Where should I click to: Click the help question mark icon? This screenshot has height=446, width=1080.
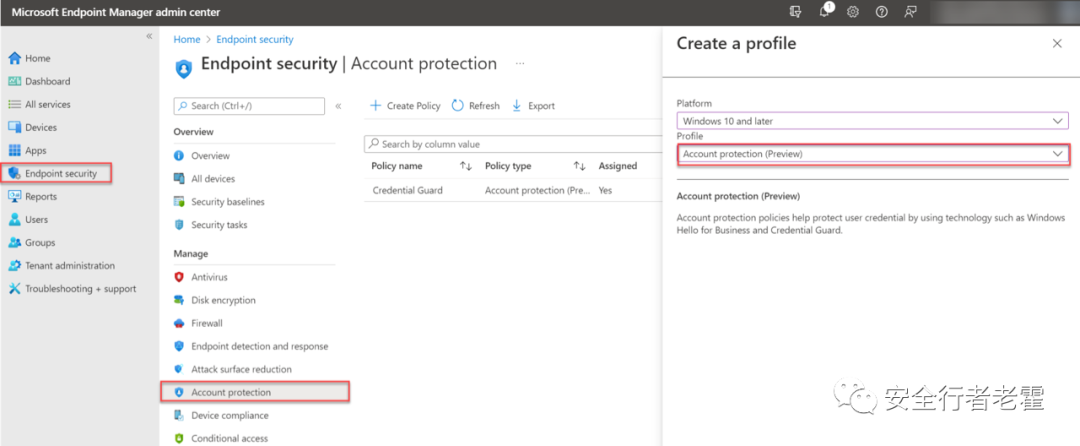[x=881, y=12]
